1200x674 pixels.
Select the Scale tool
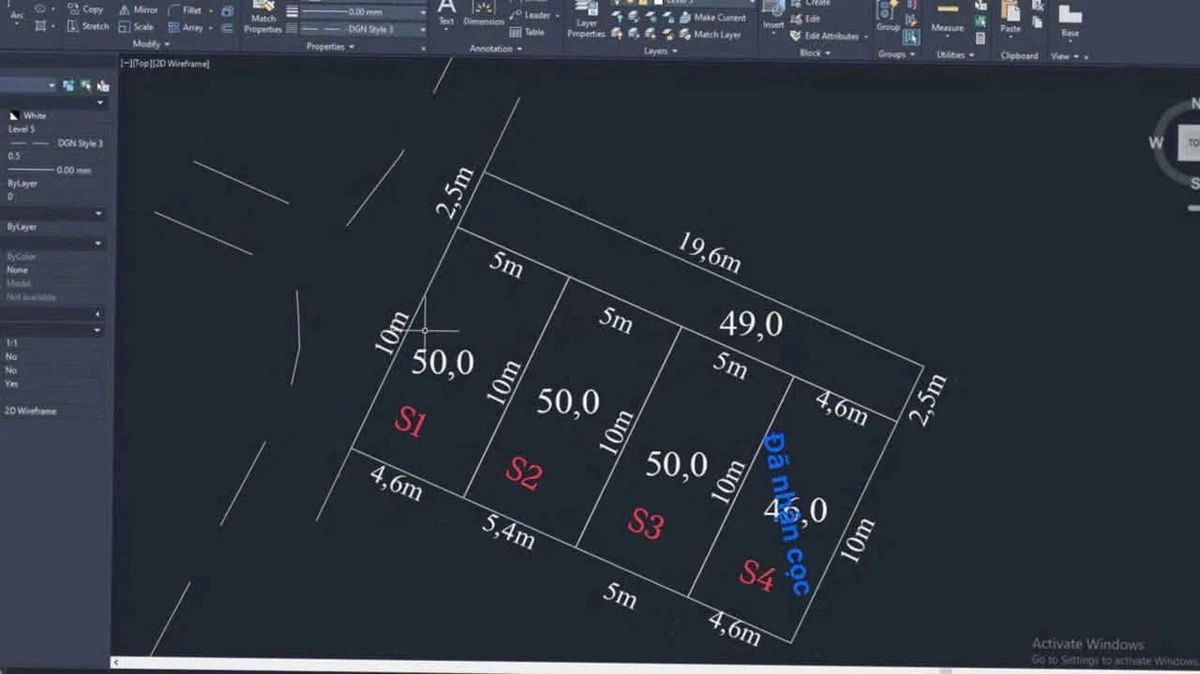pos(136,26)
